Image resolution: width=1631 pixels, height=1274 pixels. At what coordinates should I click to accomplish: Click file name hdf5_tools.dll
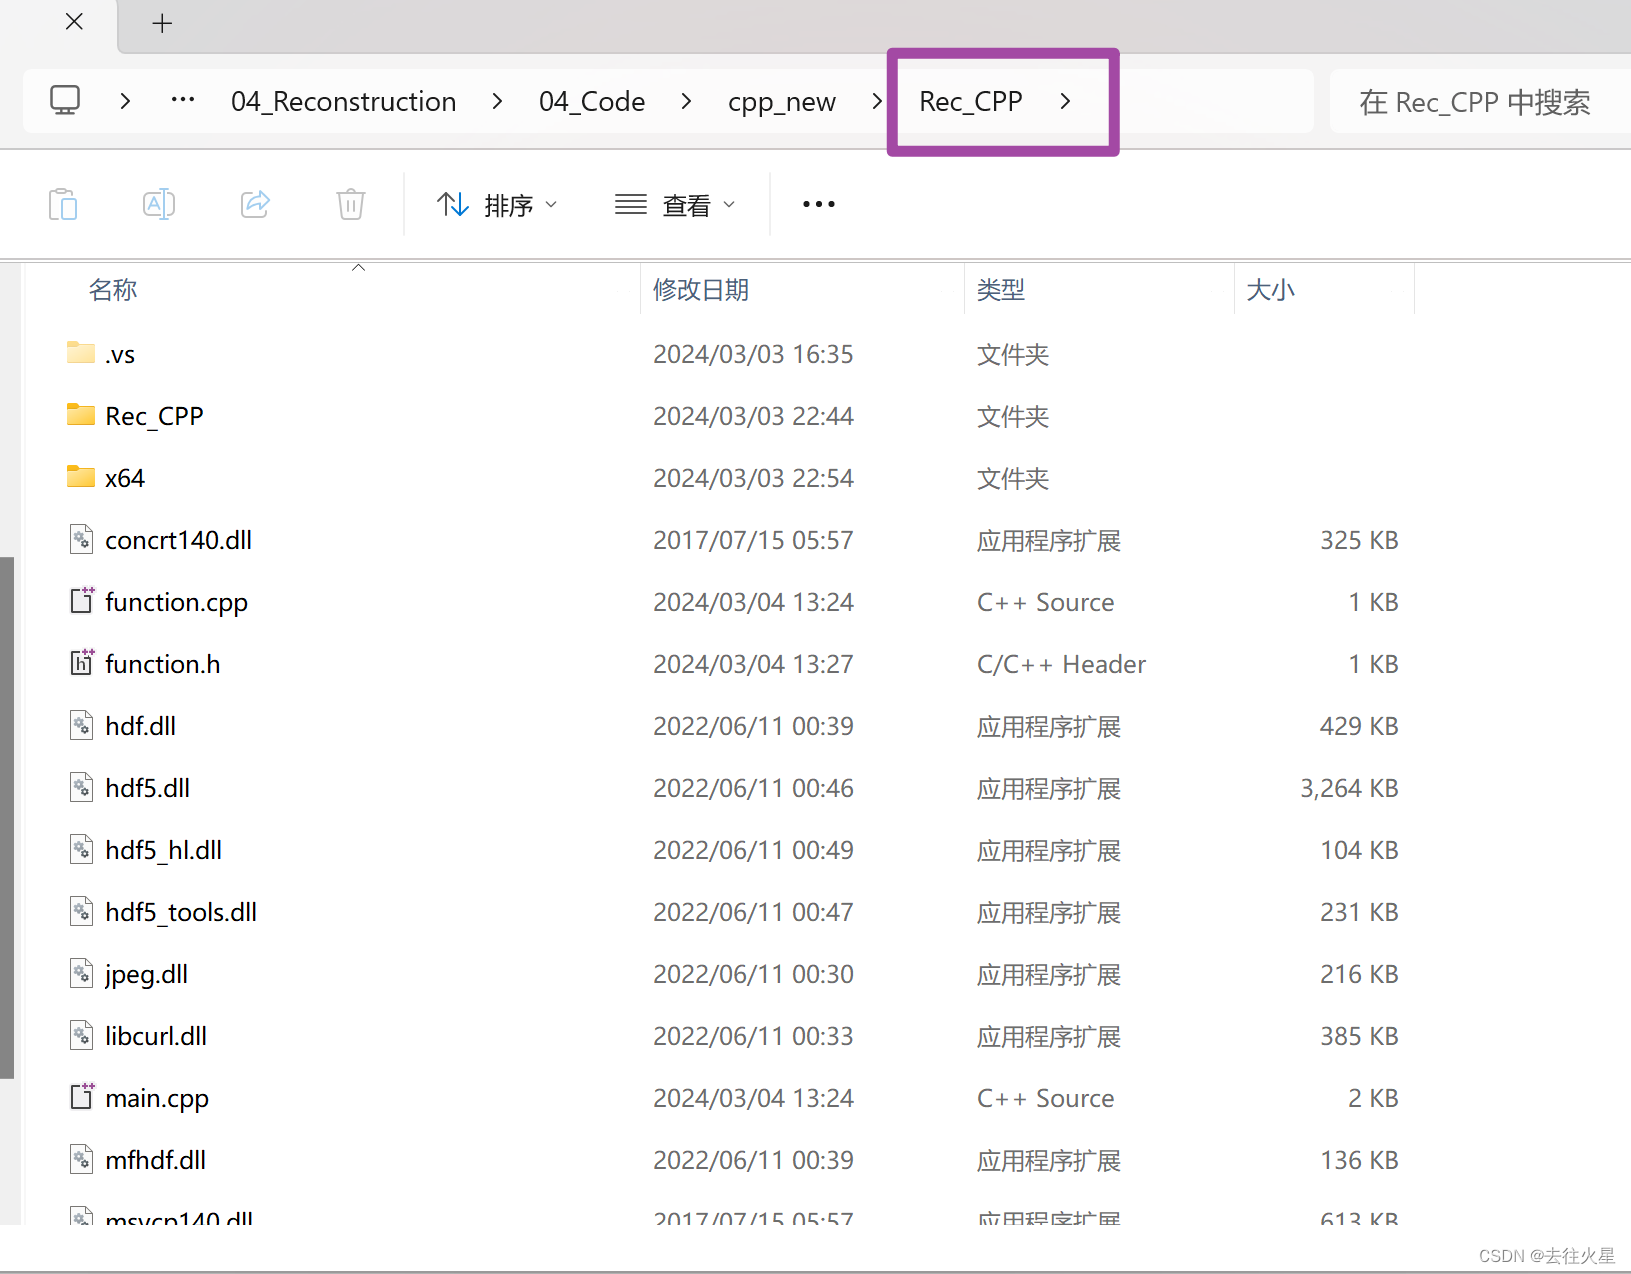(x=181, y=912)
